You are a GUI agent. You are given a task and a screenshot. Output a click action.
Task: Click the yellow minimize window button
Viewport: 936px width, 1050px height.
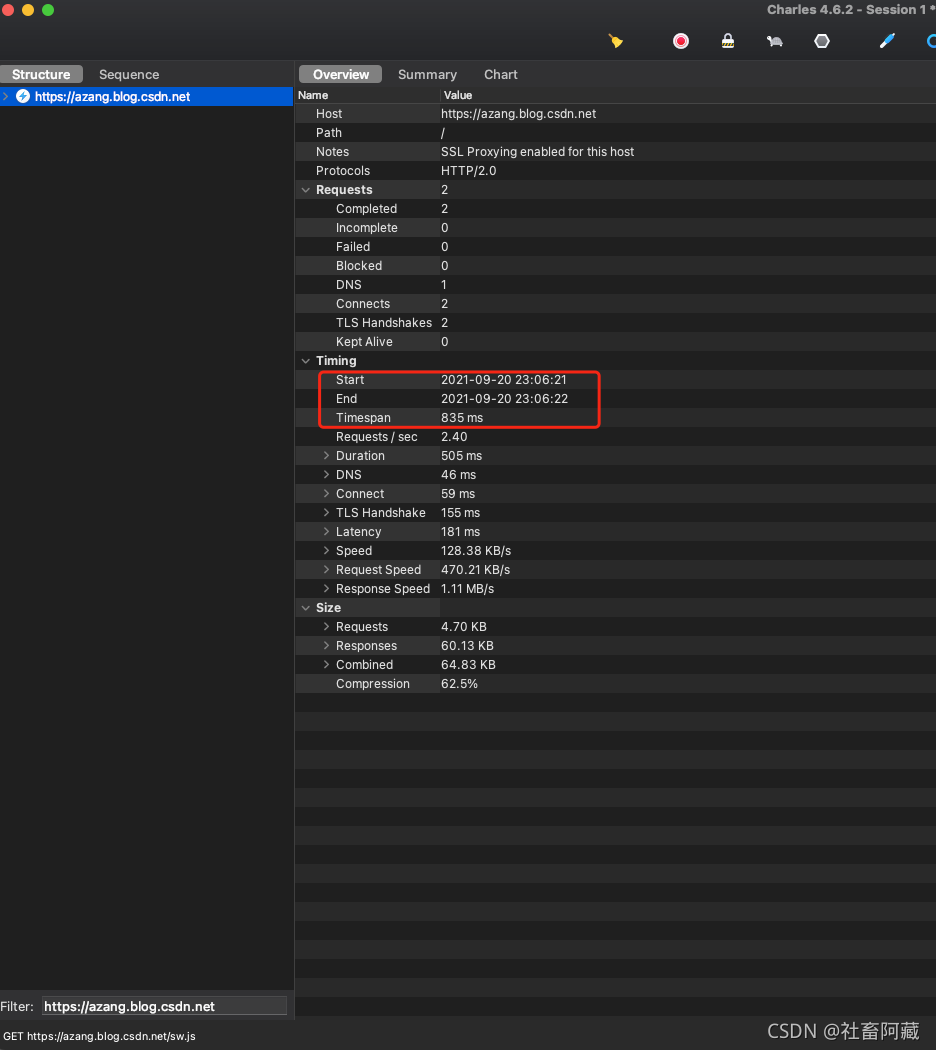point(28,10)
